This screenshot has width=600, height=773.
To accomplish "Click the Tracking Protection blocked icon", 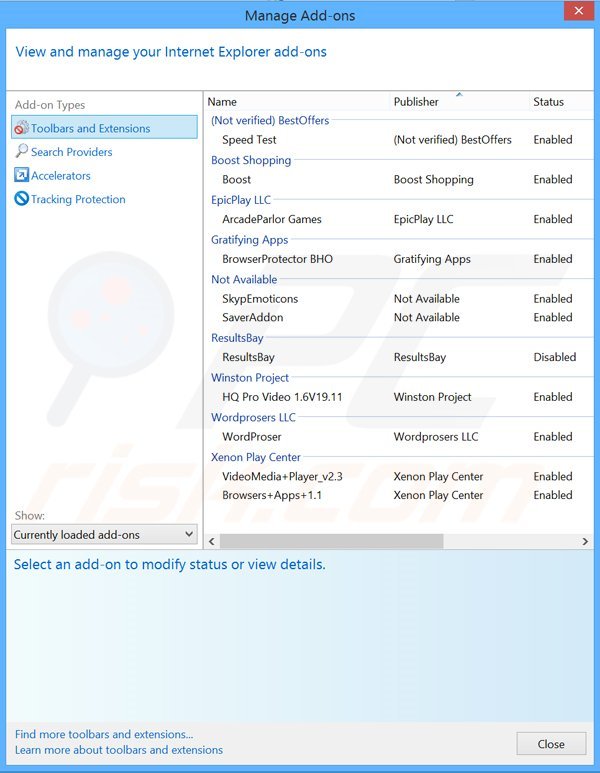I will click(21, 199).
